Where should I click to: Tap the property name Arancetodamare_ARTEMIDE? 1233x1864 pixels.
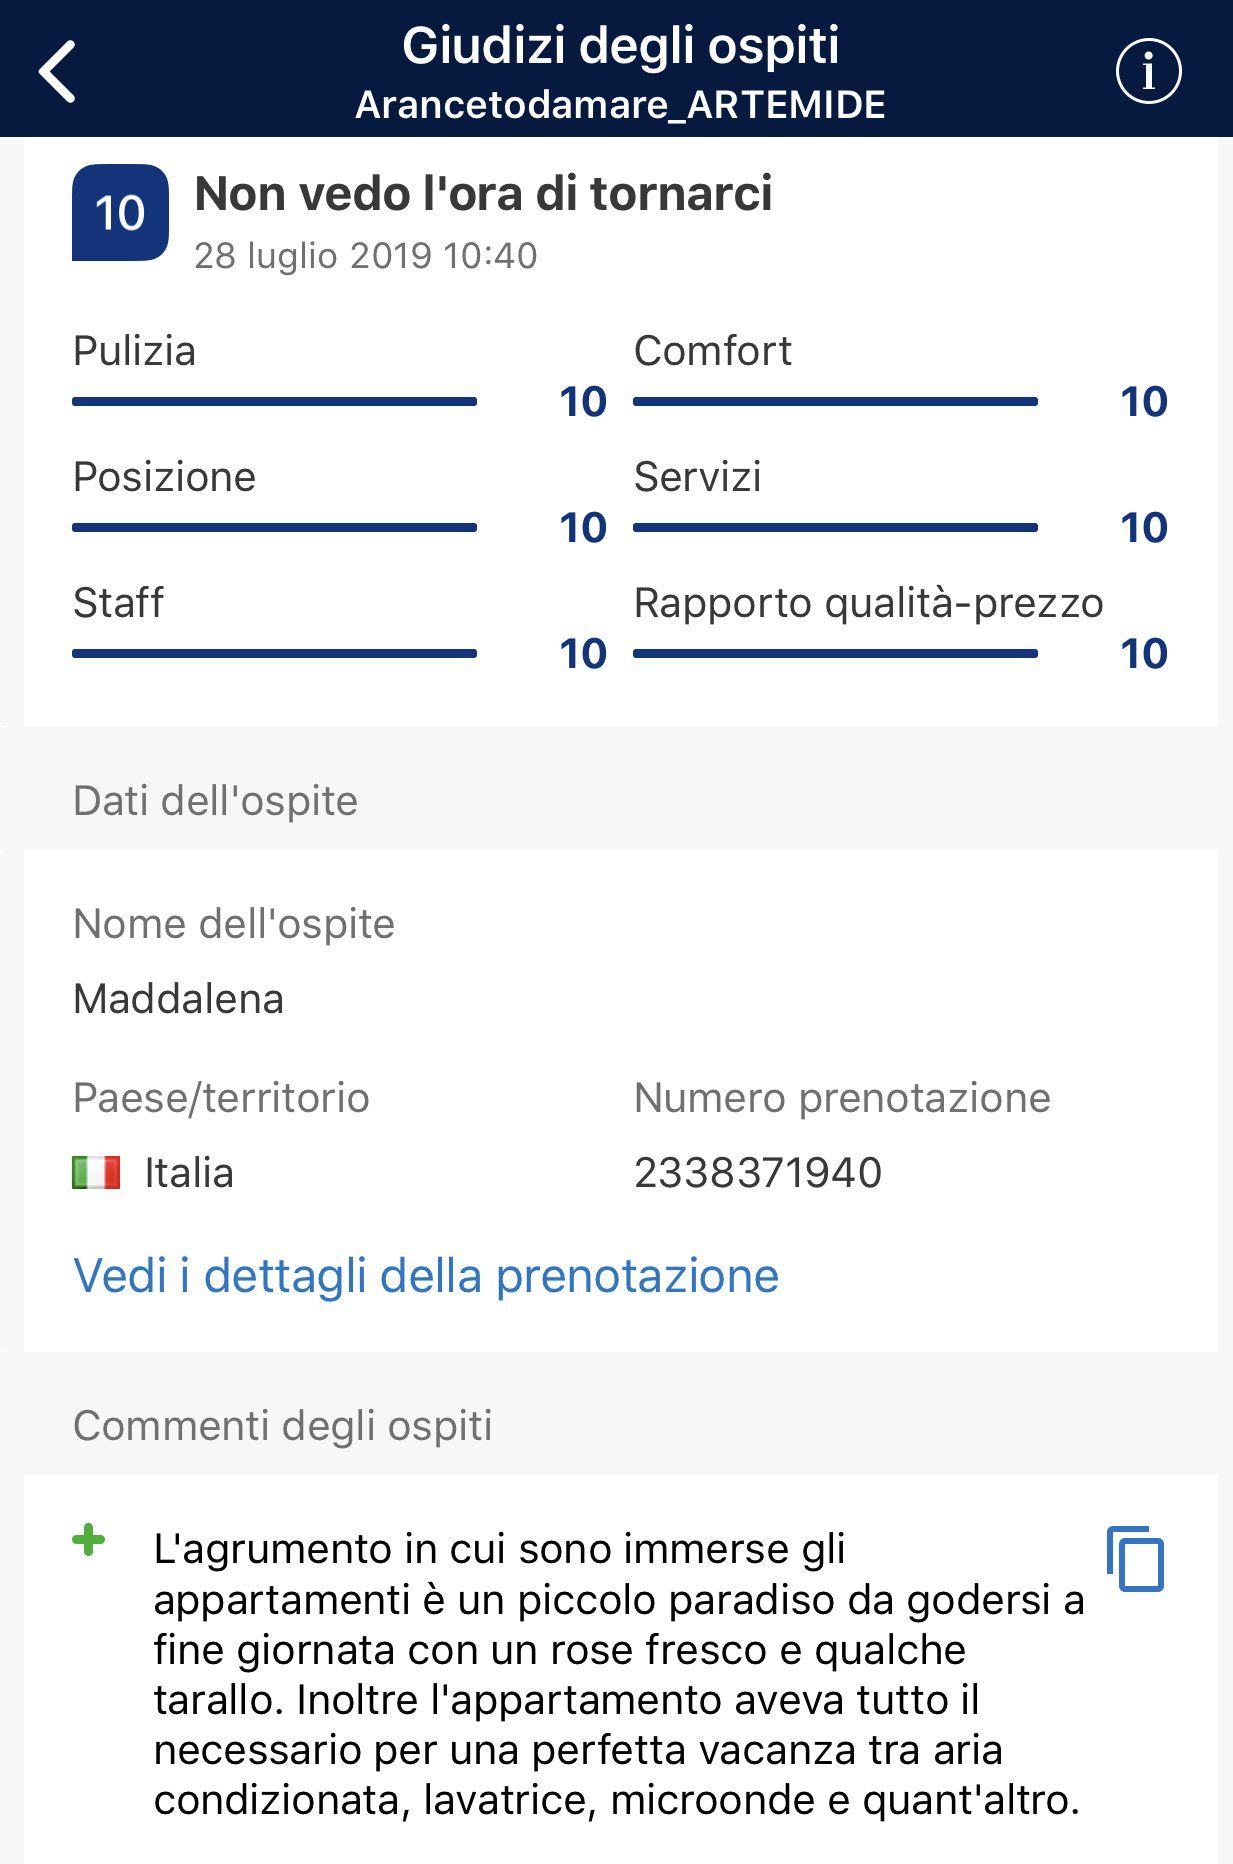coord(620,105)
